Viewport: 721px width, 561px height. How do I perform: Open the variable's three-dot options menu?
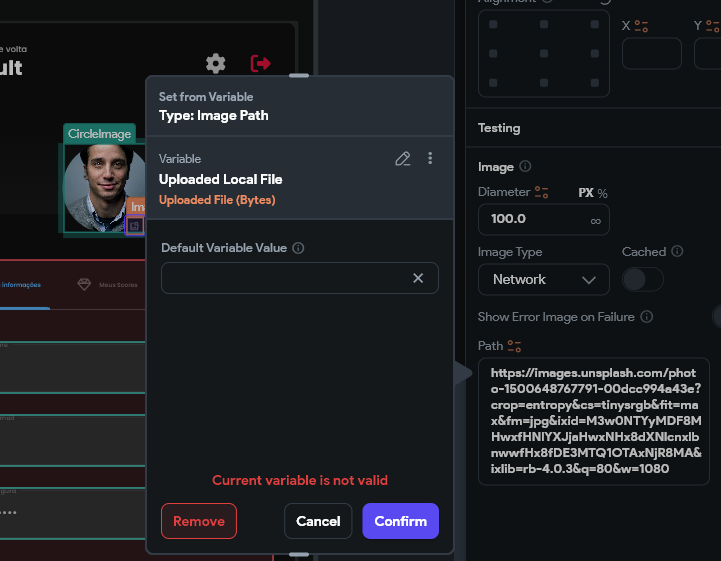click(430, 158)
